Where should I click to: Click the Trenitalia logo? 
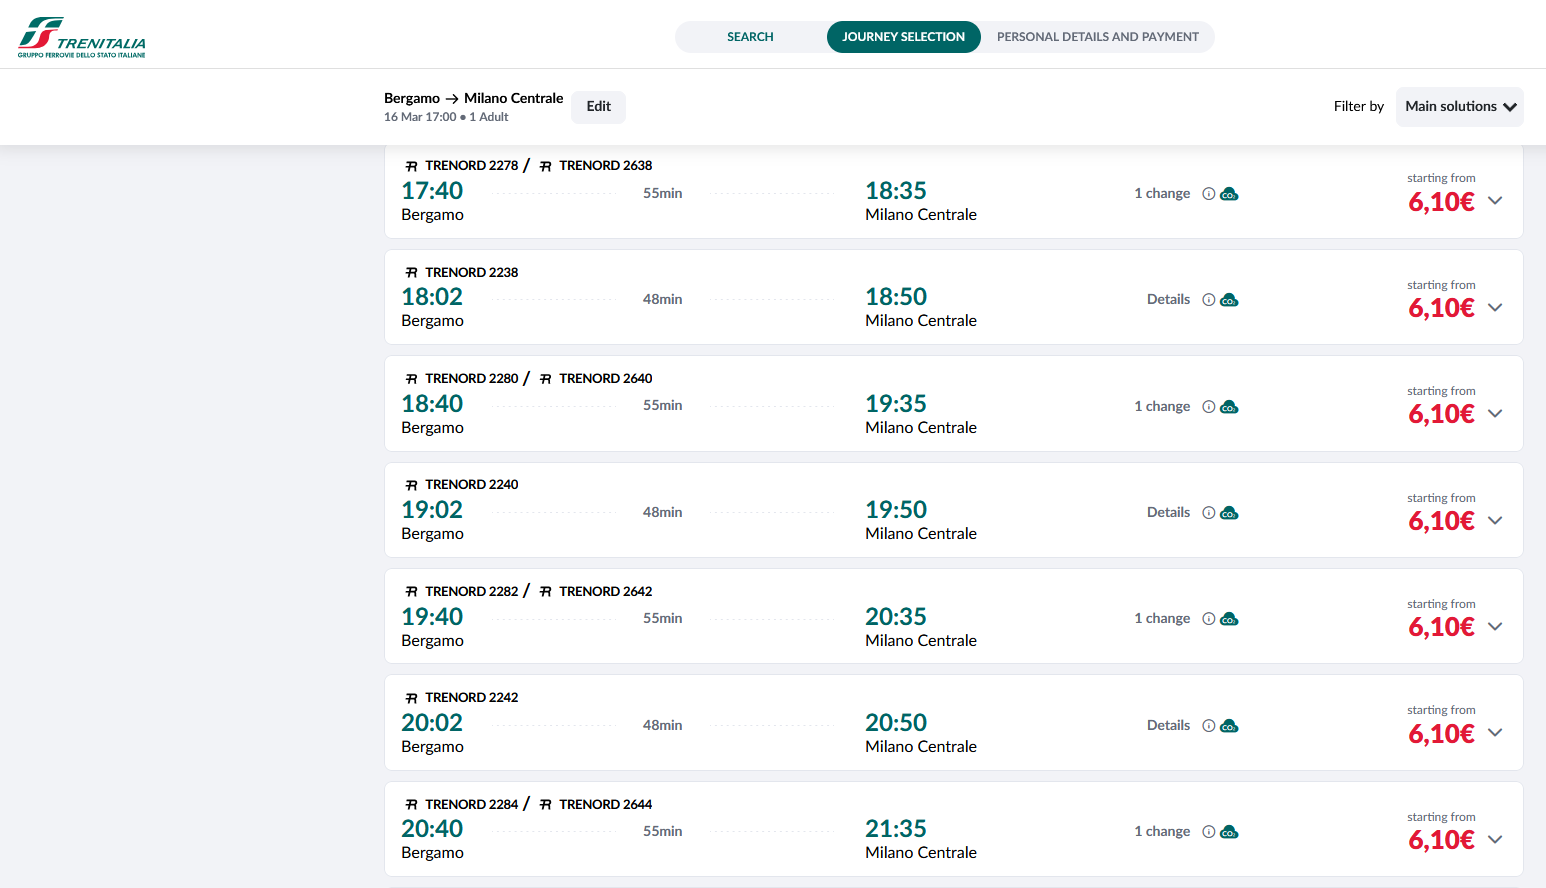(81, 37)
